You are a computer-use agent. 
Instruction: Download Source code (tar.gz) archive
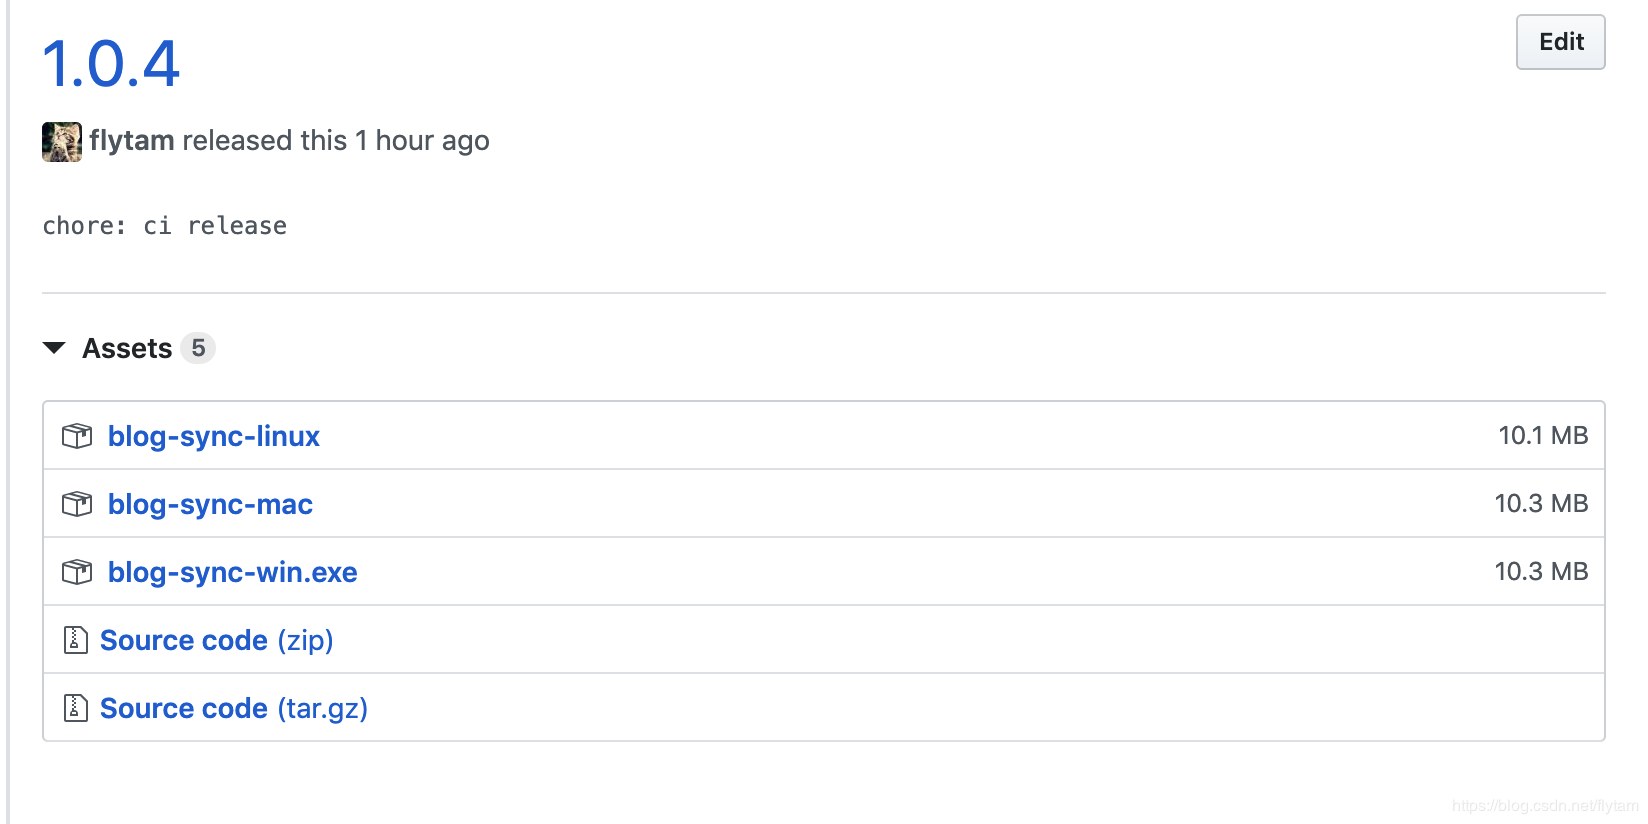click(x=234, y=708)
